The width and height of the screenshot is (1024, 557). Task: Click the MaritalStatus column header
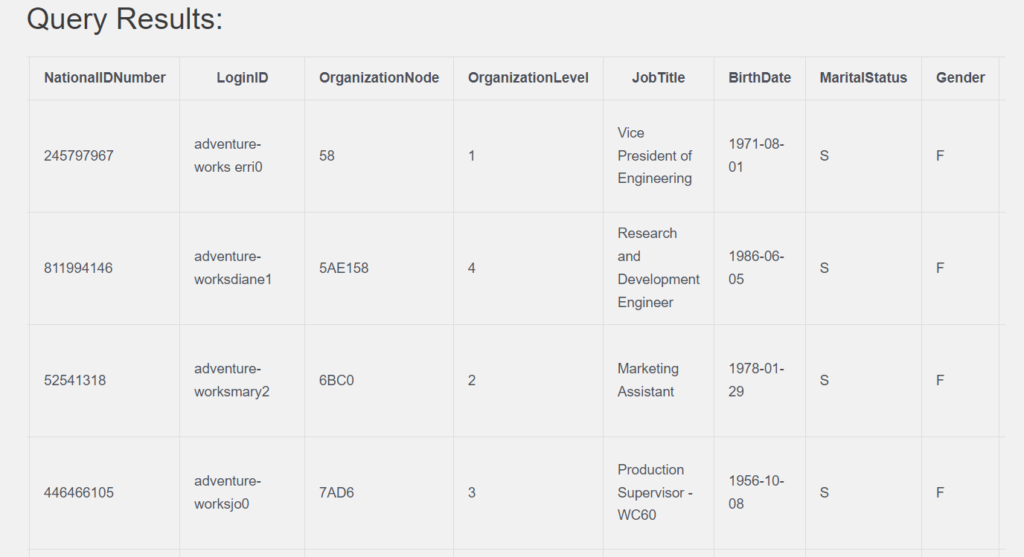863,78
